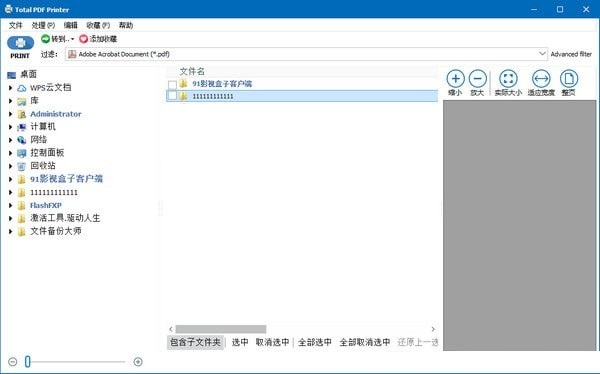Expand the 计算机 tree node

[x=10, y=127]
